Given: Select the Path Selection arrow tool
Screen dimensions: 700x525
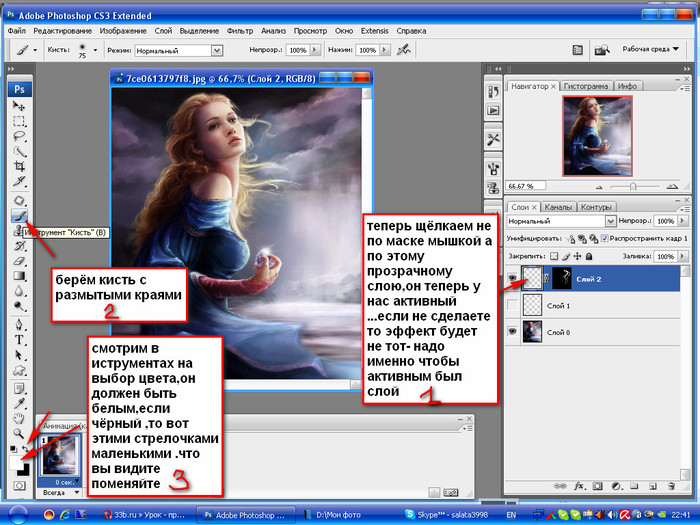Looking at the screenshot, I should 19,355.
